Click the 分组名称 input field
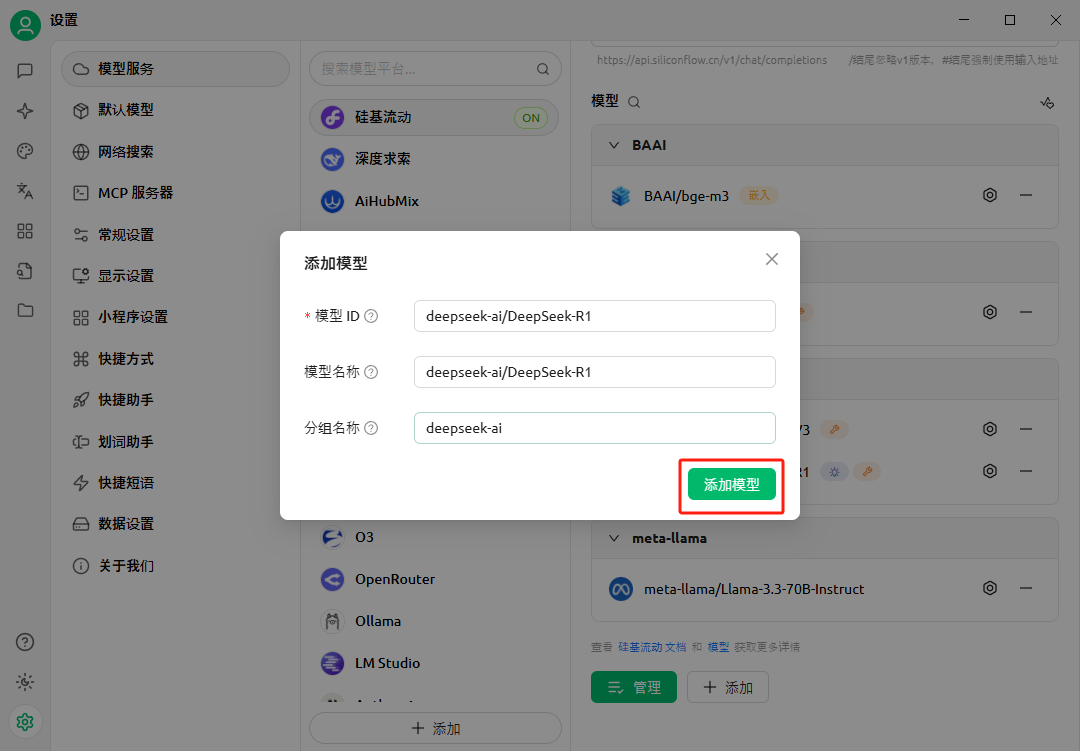1080x751 pixels. point(594,428)
